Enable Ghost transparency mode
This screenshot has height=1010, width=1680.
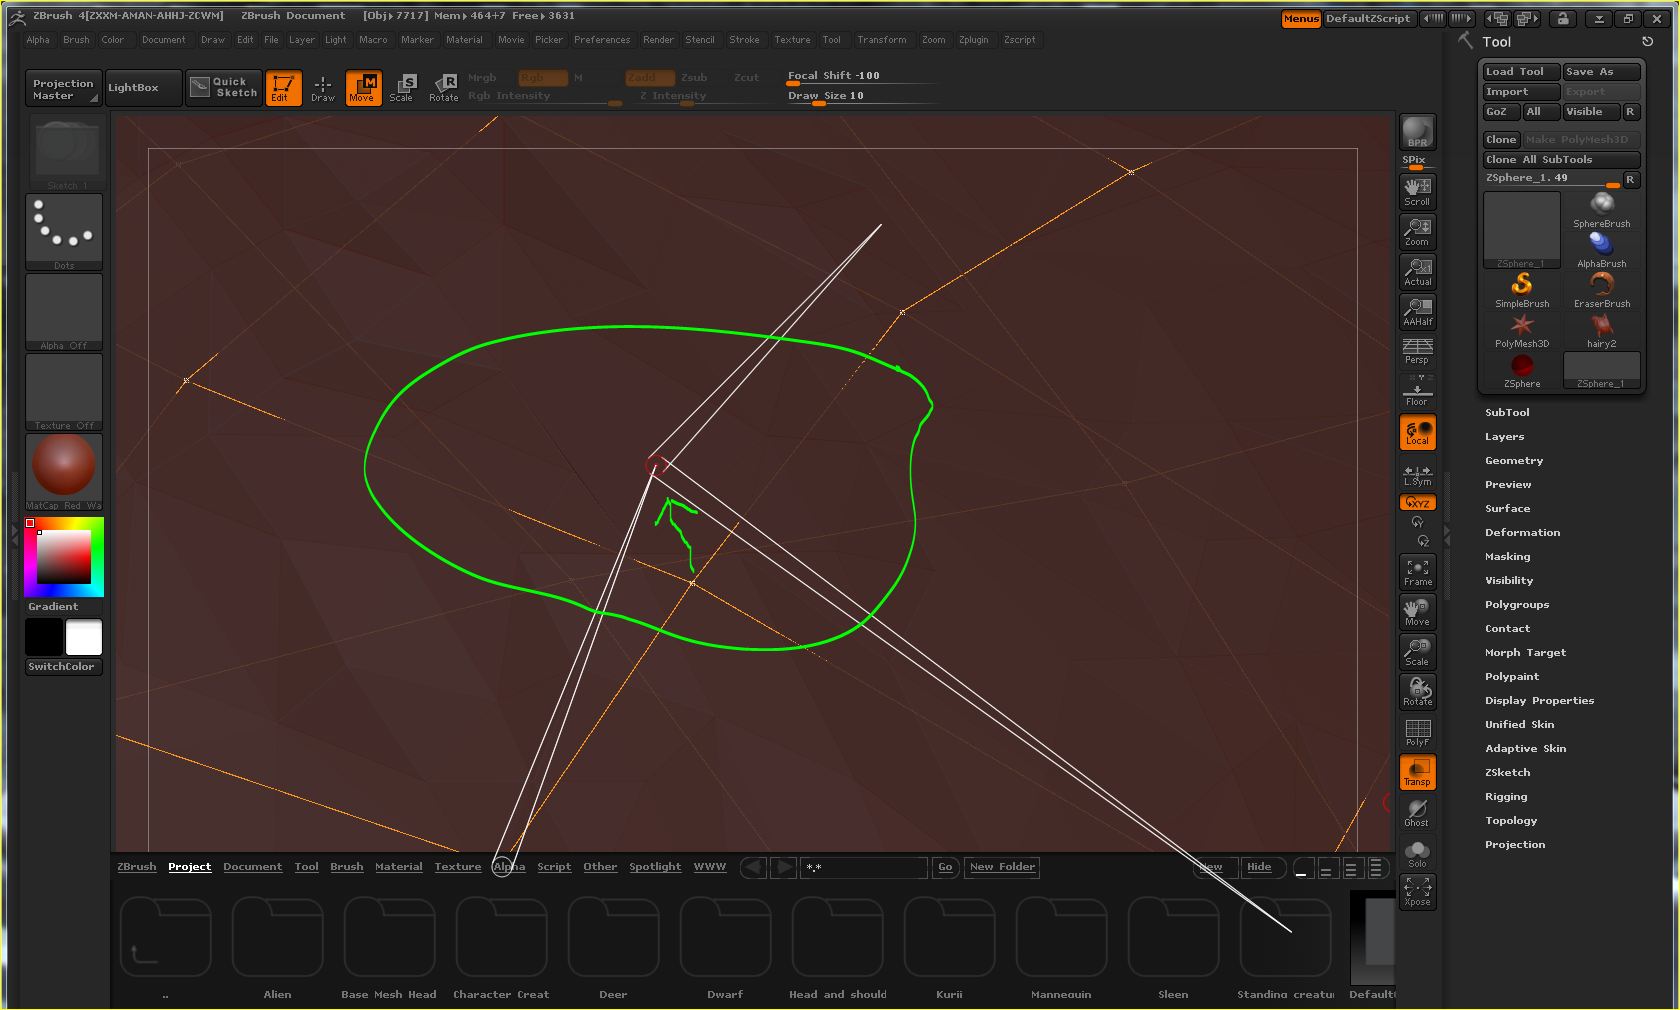point(1416,811)
